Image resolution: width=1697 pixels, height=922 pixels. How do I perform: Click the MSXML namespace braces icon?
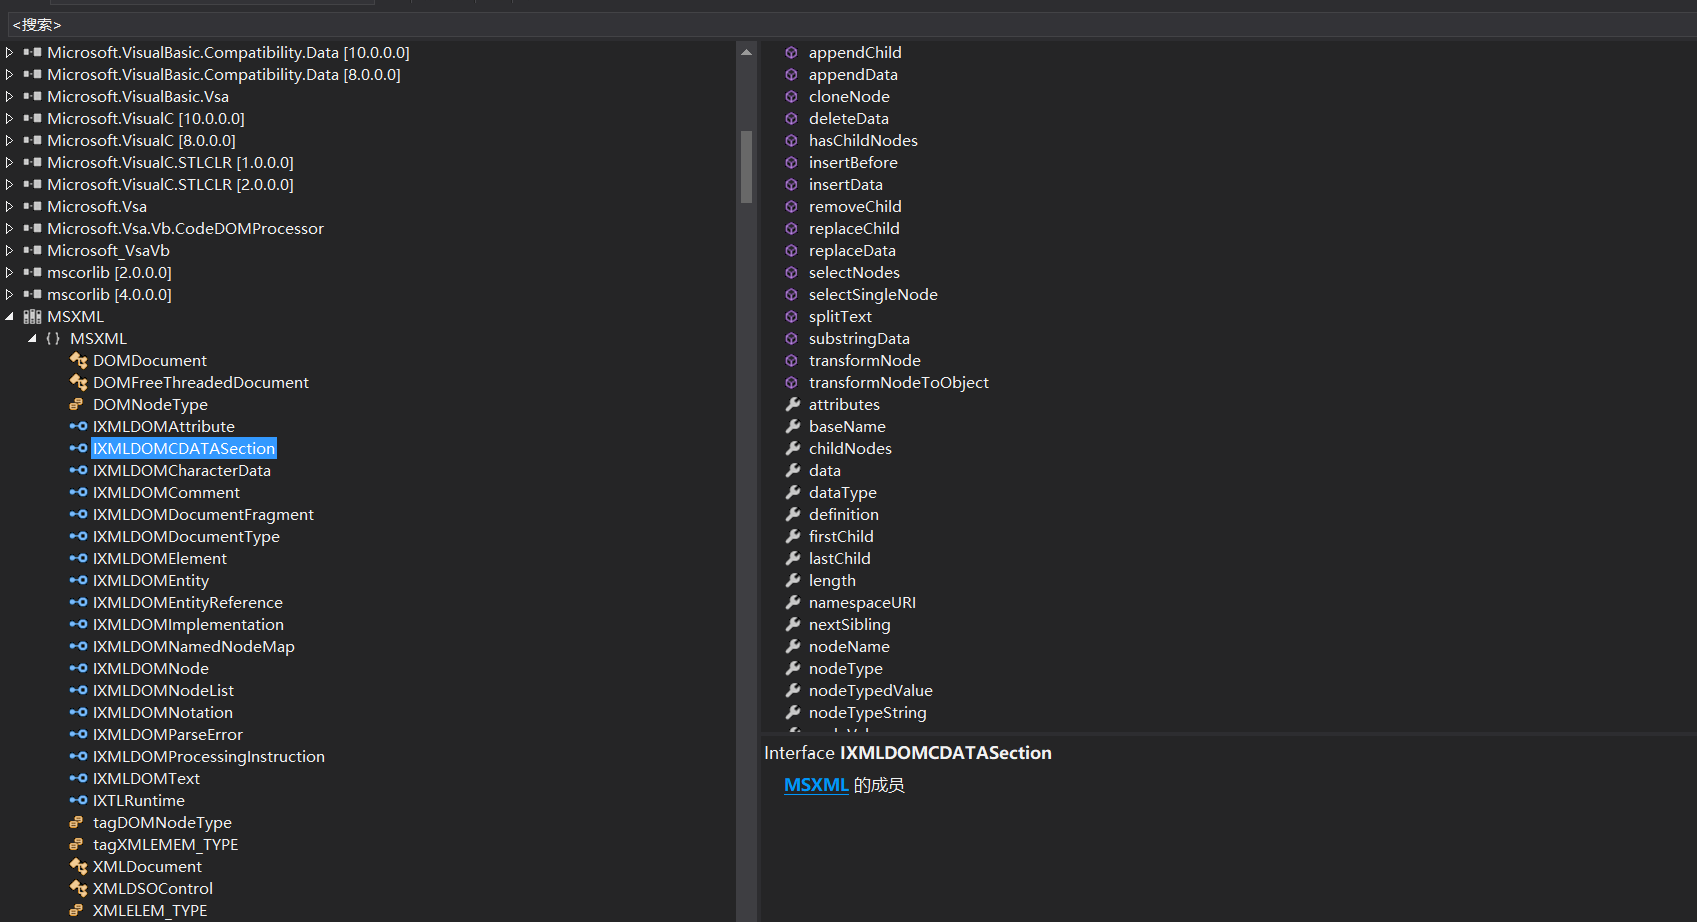point(53,338)
